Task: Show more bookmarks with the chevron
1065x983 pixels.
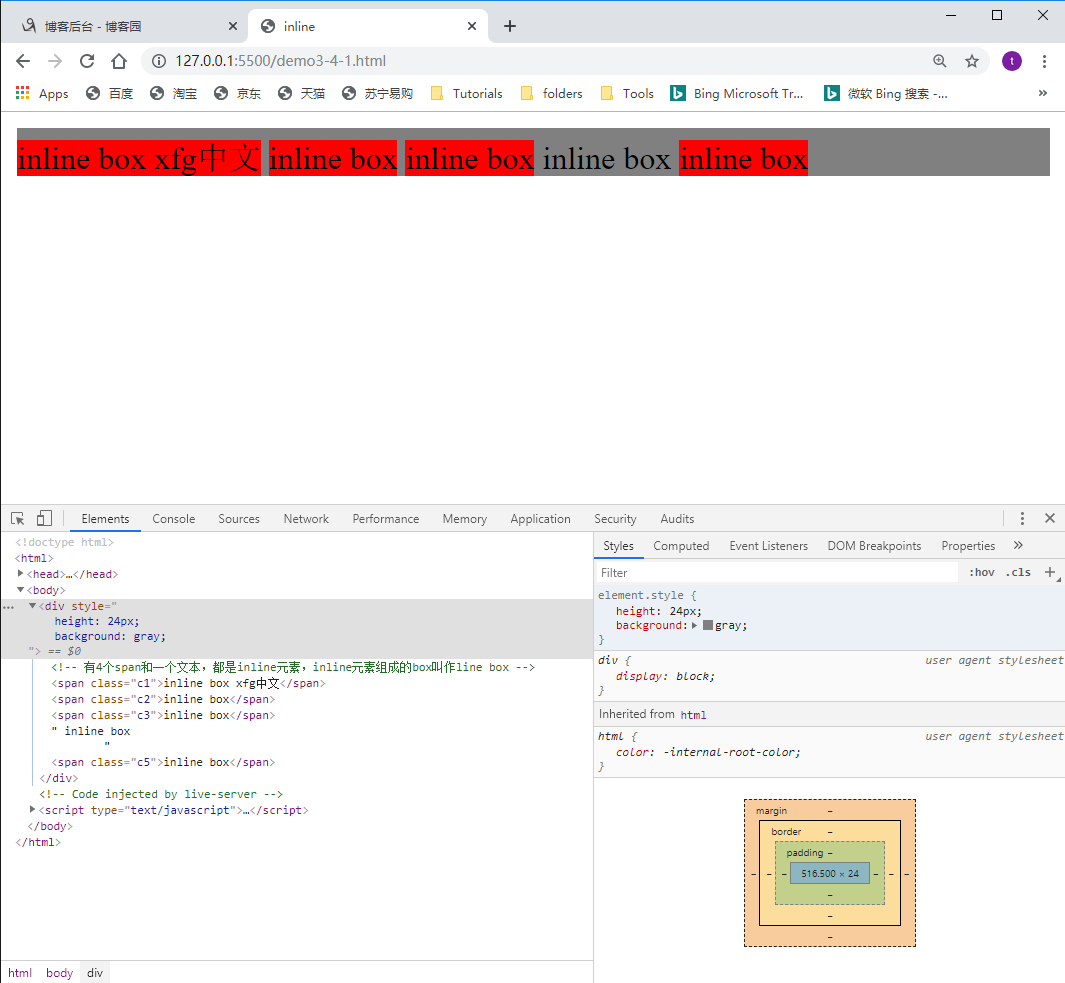Action: coord(1043,93)
